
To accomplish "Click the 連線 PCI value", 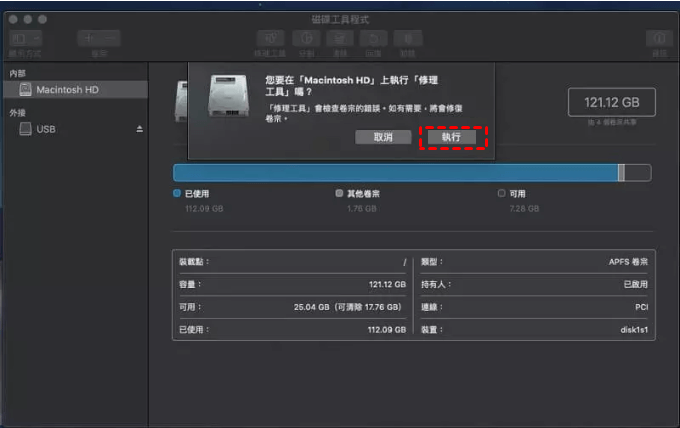I will pyautogui.click(x=641, y=307).
